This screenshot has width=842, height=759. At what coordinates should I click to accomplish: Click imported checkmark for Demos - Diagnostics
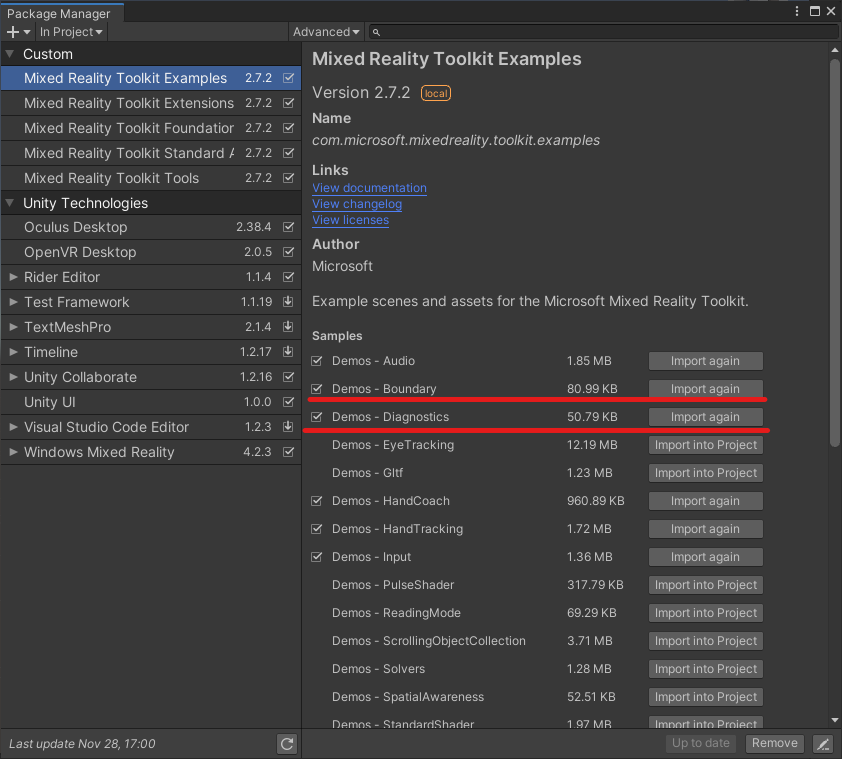(x=317, y=417)
